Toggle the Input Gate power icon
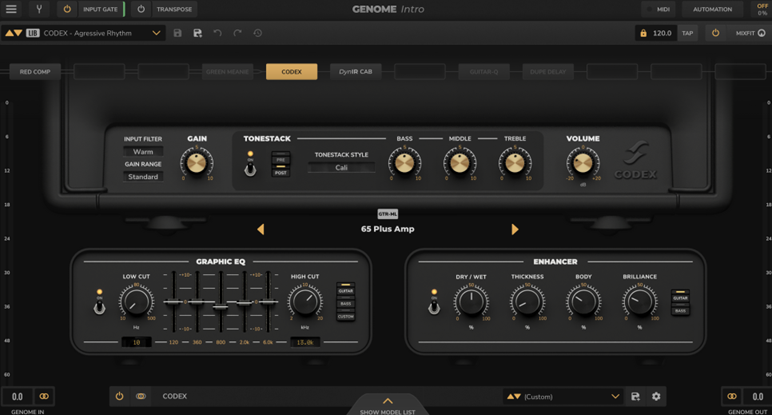Viewport: 772px width, 415px height. (x=67, y=9)
